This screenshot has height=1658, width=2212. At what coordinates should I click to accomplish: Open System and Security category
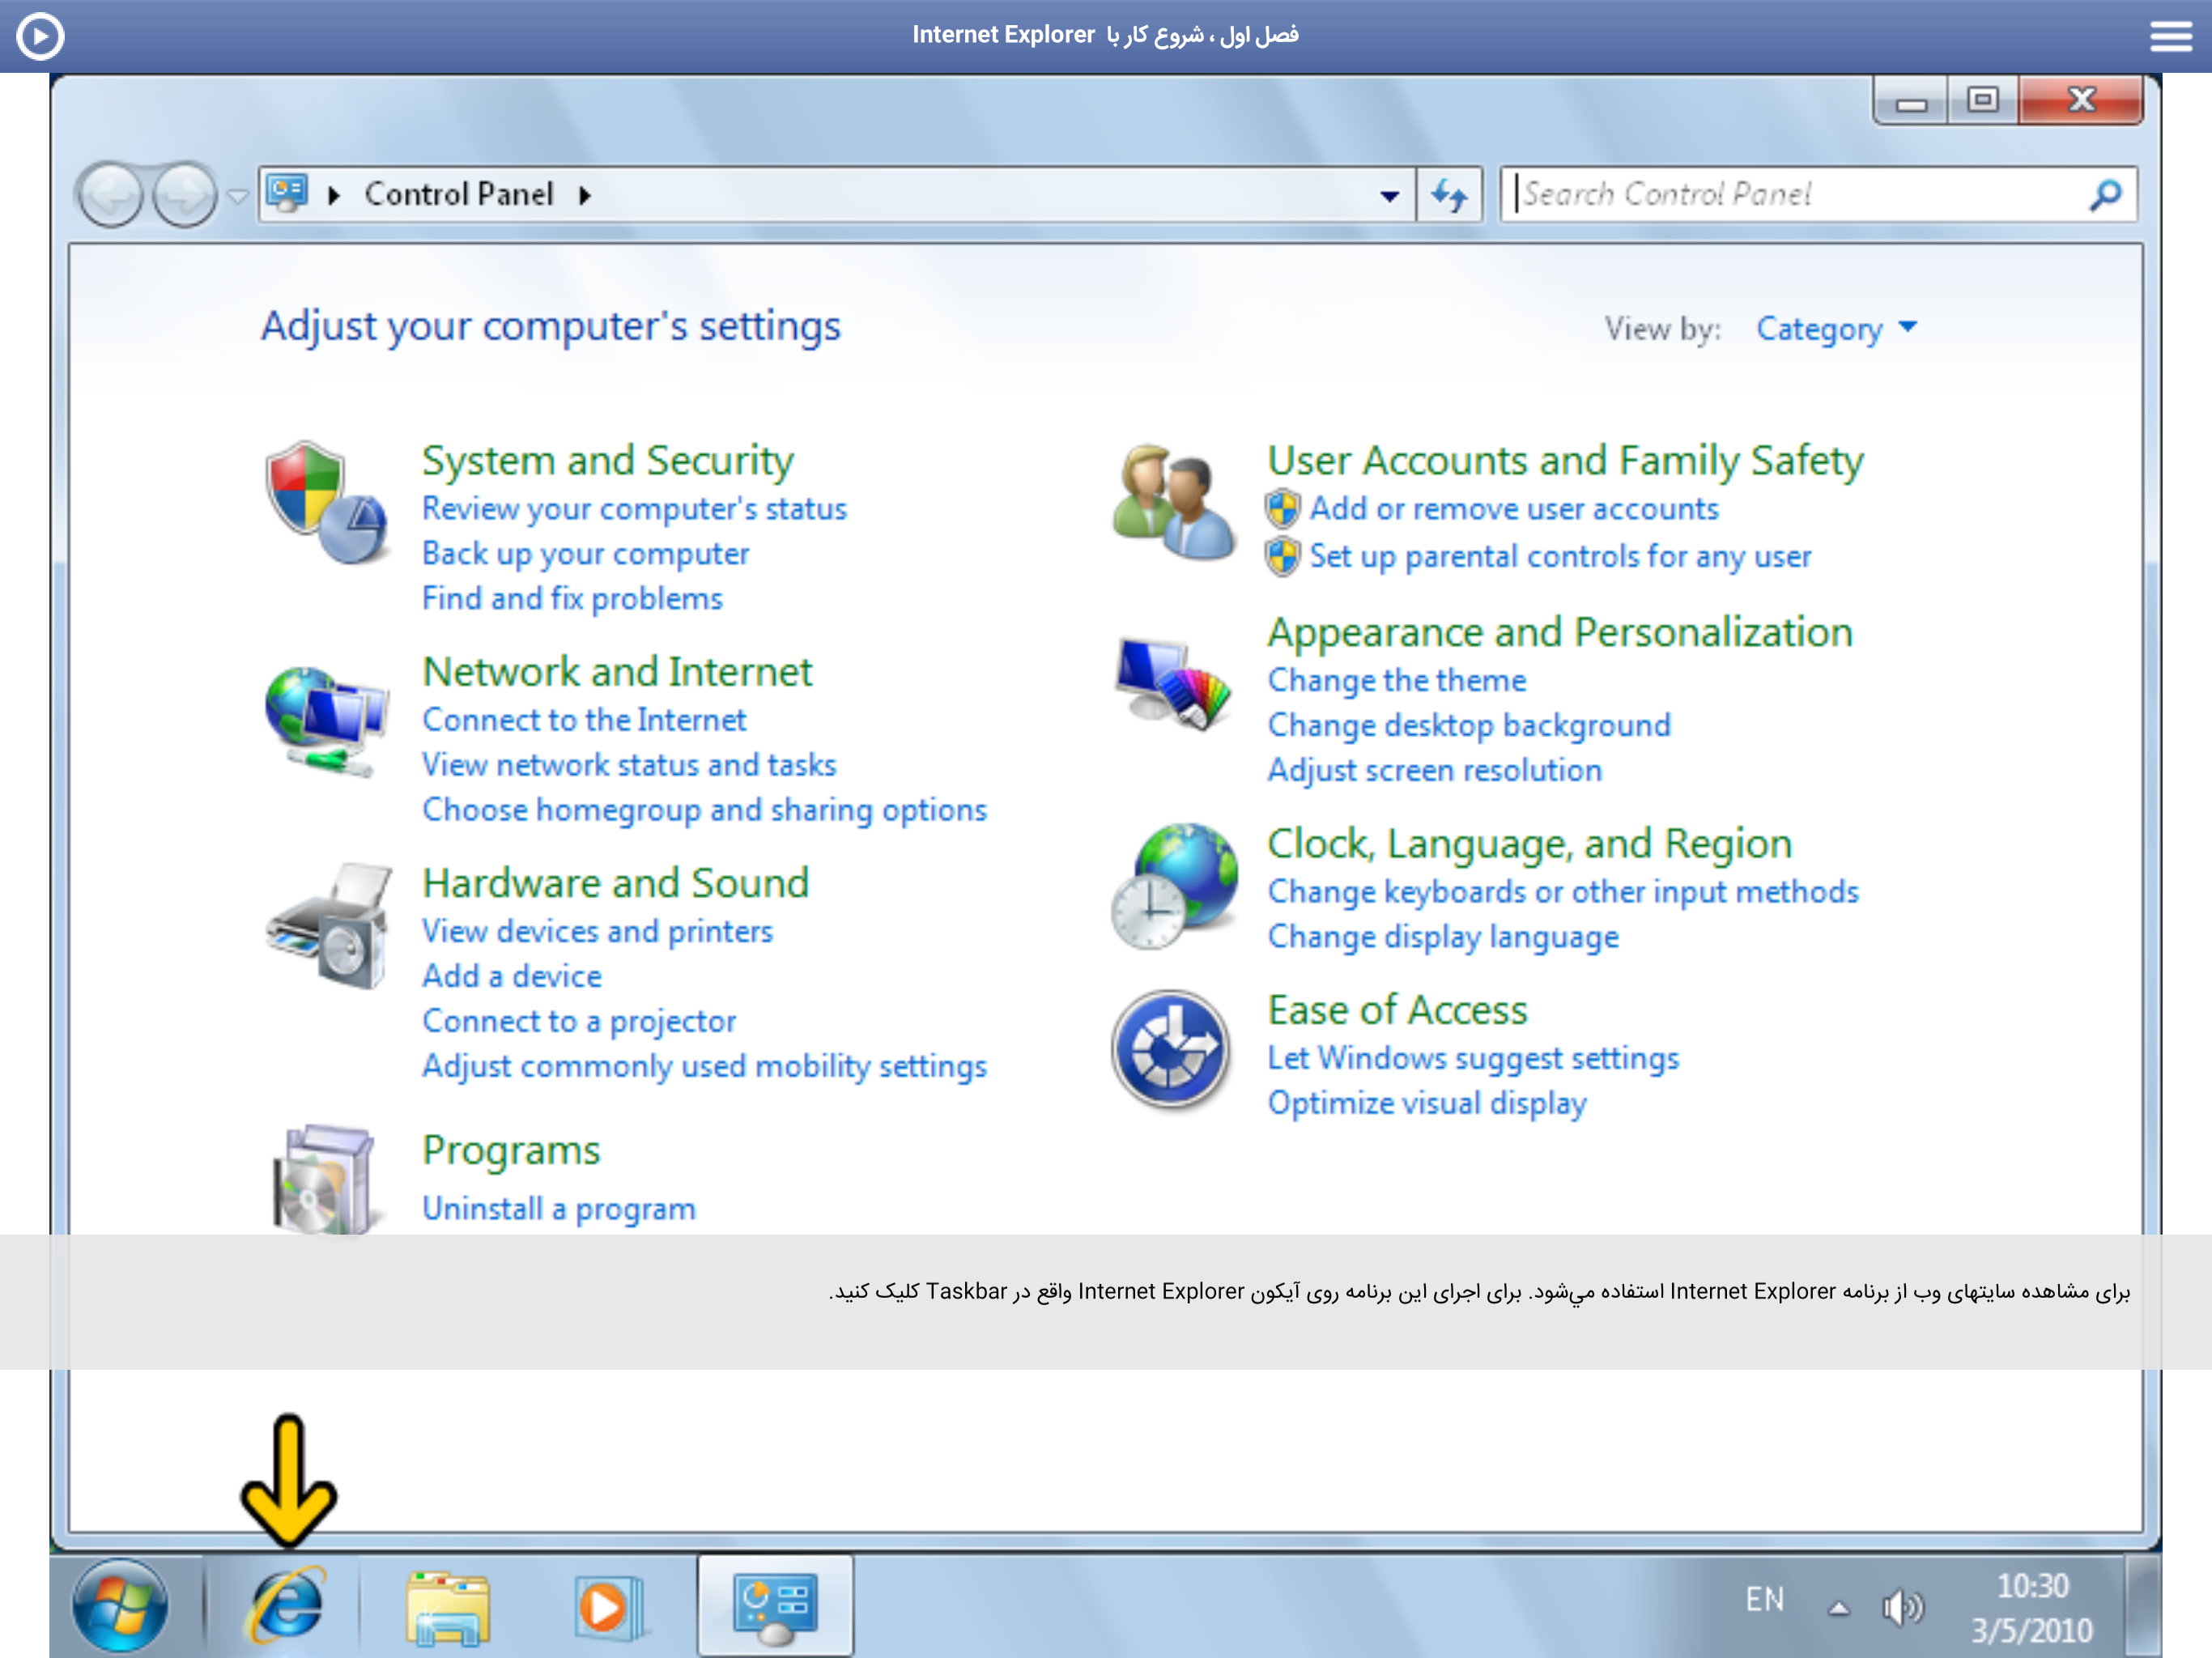pyautogui.click(x=608, y=460)
